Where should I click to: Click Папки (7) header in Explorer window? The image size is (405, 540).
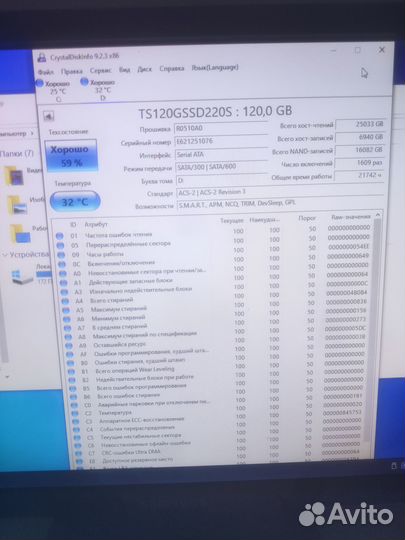(17, 154)
